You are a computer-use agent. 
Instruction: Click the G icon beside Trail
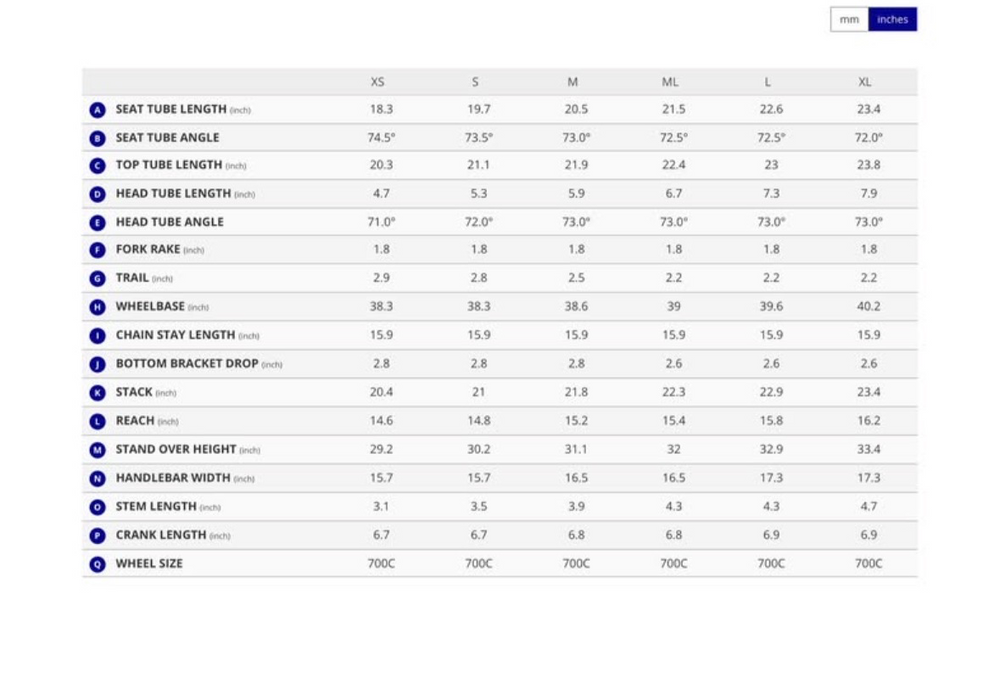[98, 278]
